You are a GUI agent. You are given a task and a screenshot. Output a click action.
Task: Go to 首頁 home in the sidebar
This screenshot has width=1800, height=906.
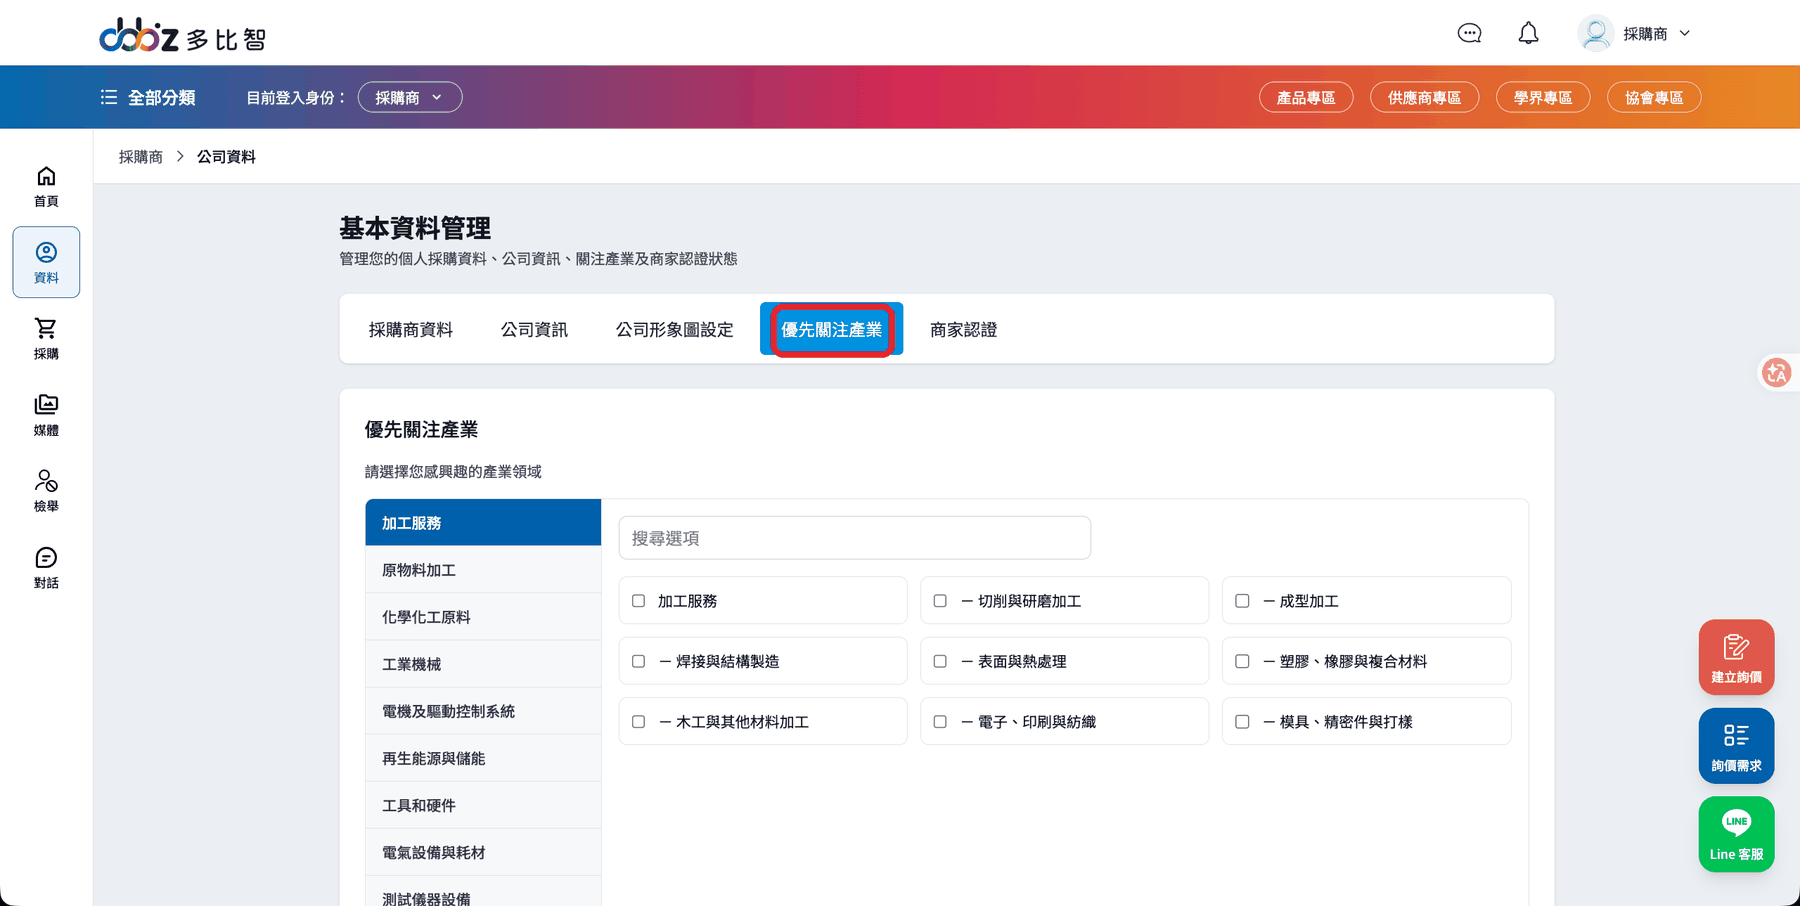pos(46,186)
